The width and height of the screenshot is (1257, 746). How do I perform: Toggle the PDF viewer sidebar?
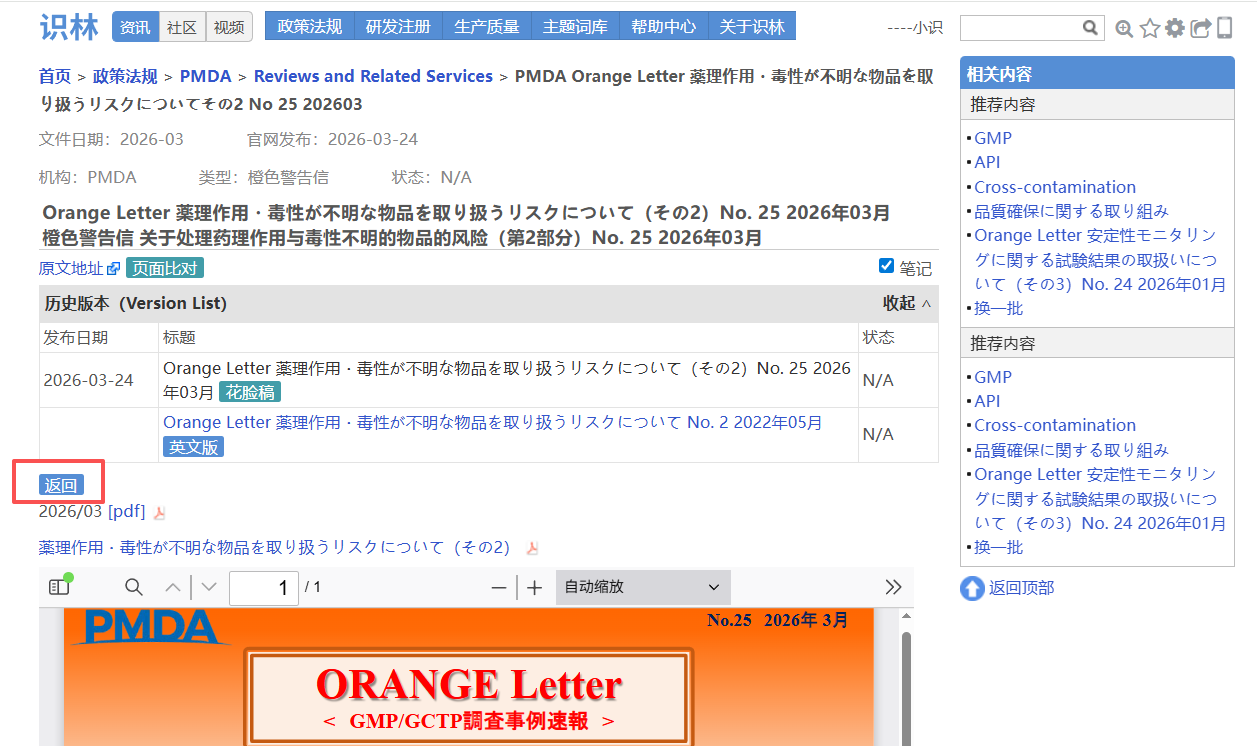(x=60, y=587)
